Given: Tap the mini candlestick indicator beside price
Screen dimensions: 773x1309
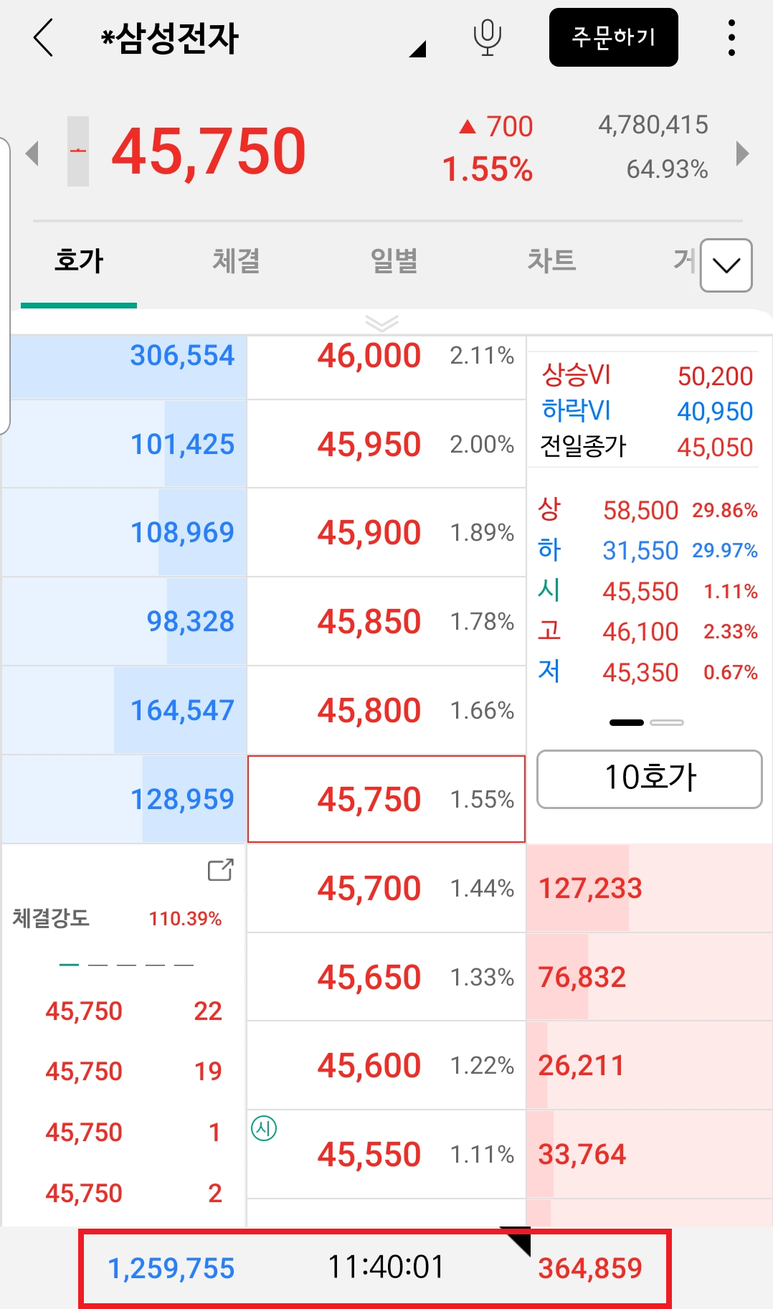Looking at the screenshot, I should coord(78,151).
